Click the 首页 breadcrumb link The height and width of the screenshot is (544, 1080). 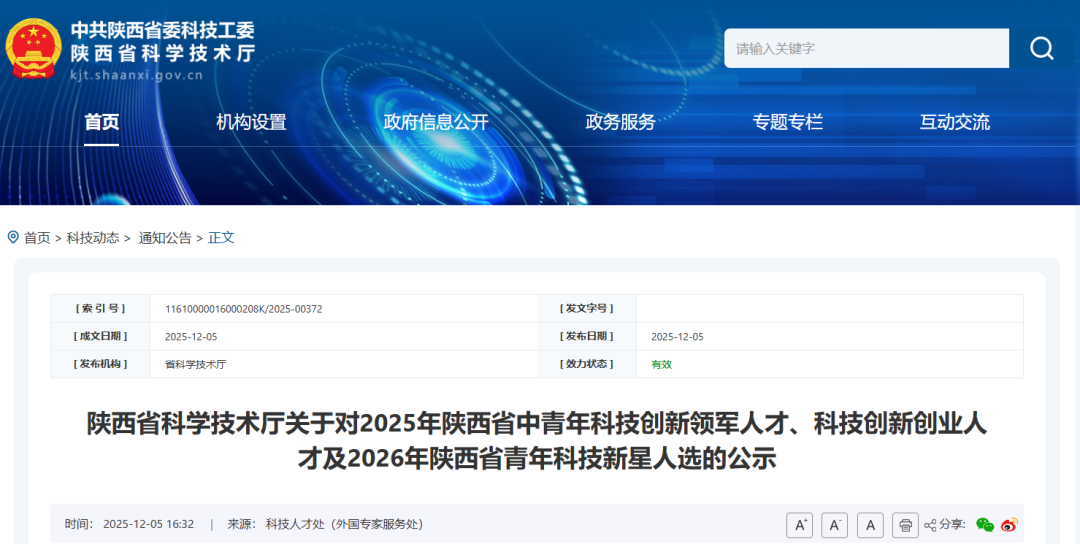pyautogui.click(x=37, y=238)
